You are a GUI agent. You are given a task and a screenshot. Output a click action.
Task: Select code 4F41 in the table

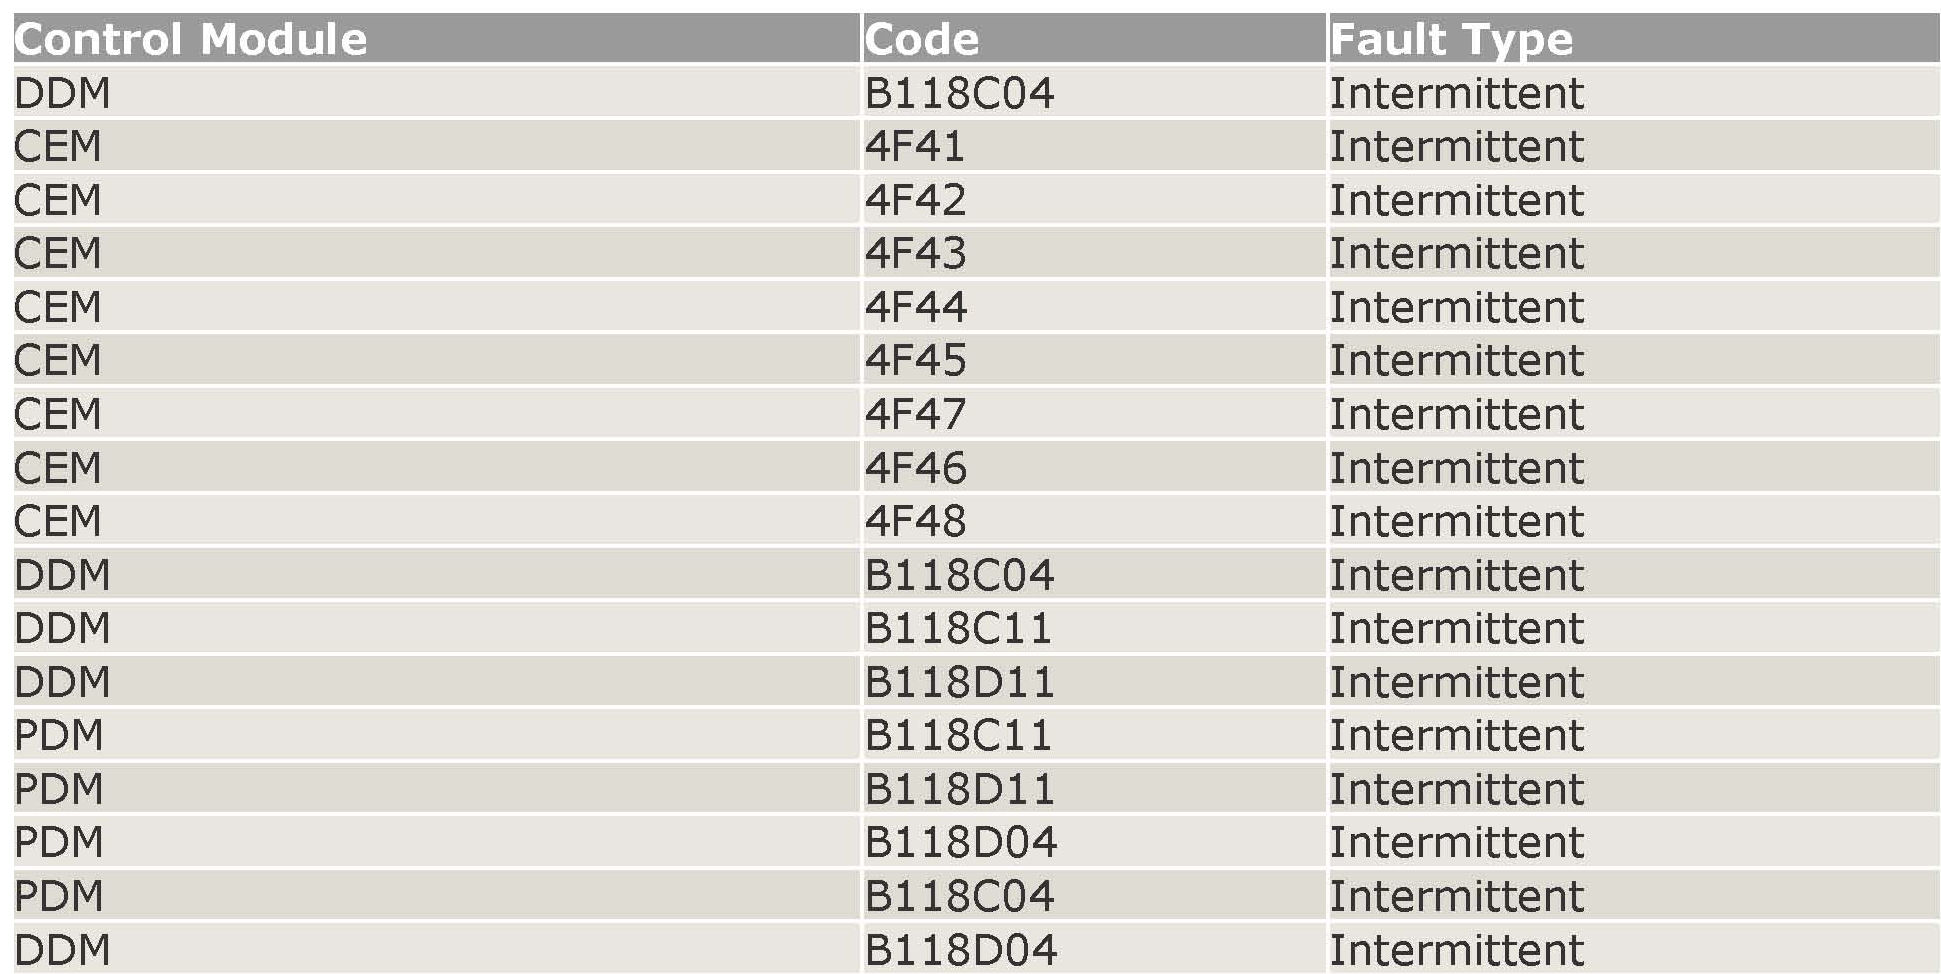coord(915,147)
